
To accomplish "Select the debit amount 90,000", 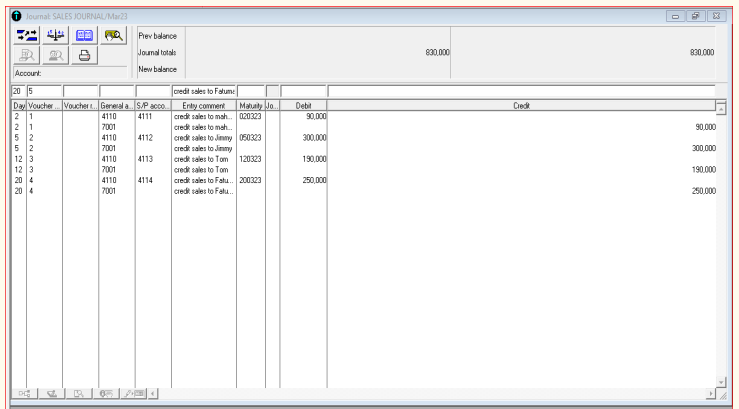I will [x=316, y=116].
